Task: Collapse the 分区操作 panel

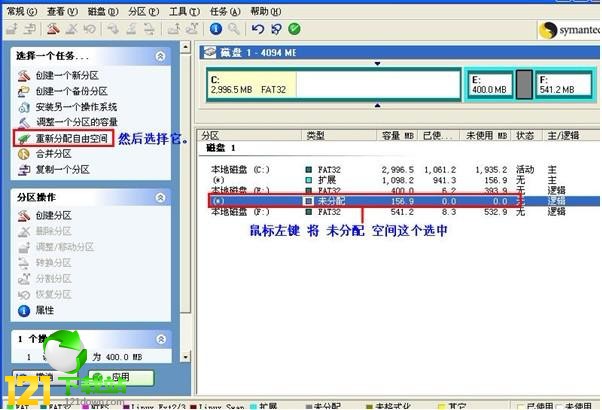Action: [x=160, y=197]
